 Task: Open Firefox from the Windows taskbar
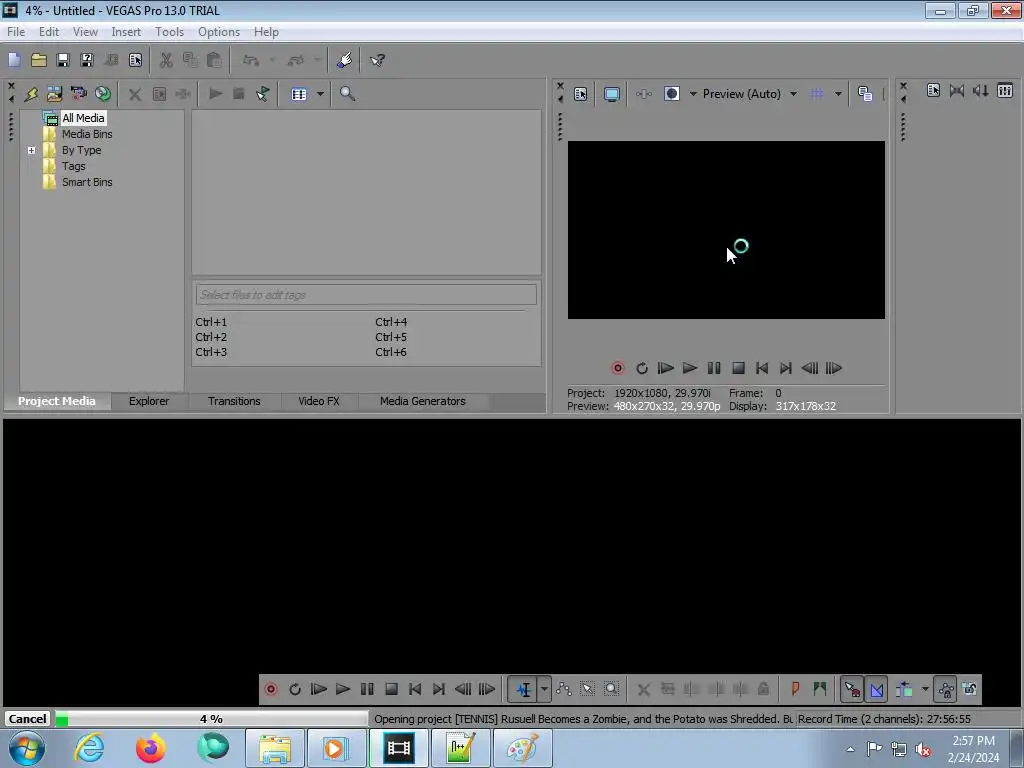[x=150, y=748]
